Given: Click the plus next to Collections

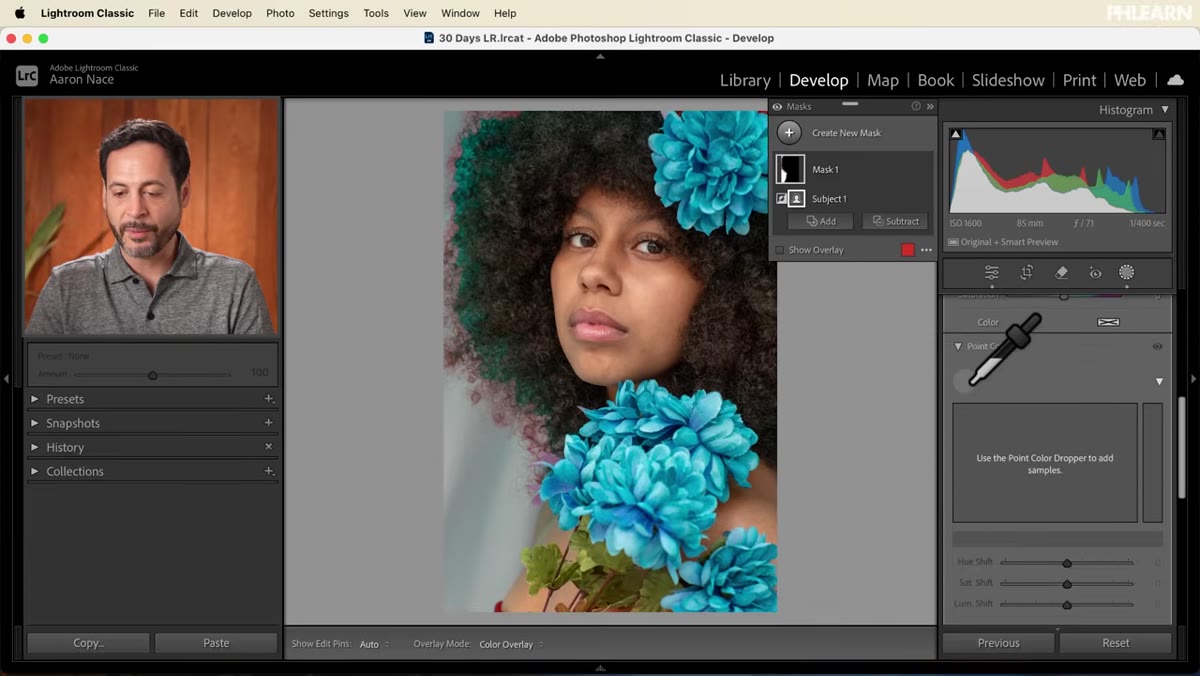Looking at the screenshot, I should point(268,471).
